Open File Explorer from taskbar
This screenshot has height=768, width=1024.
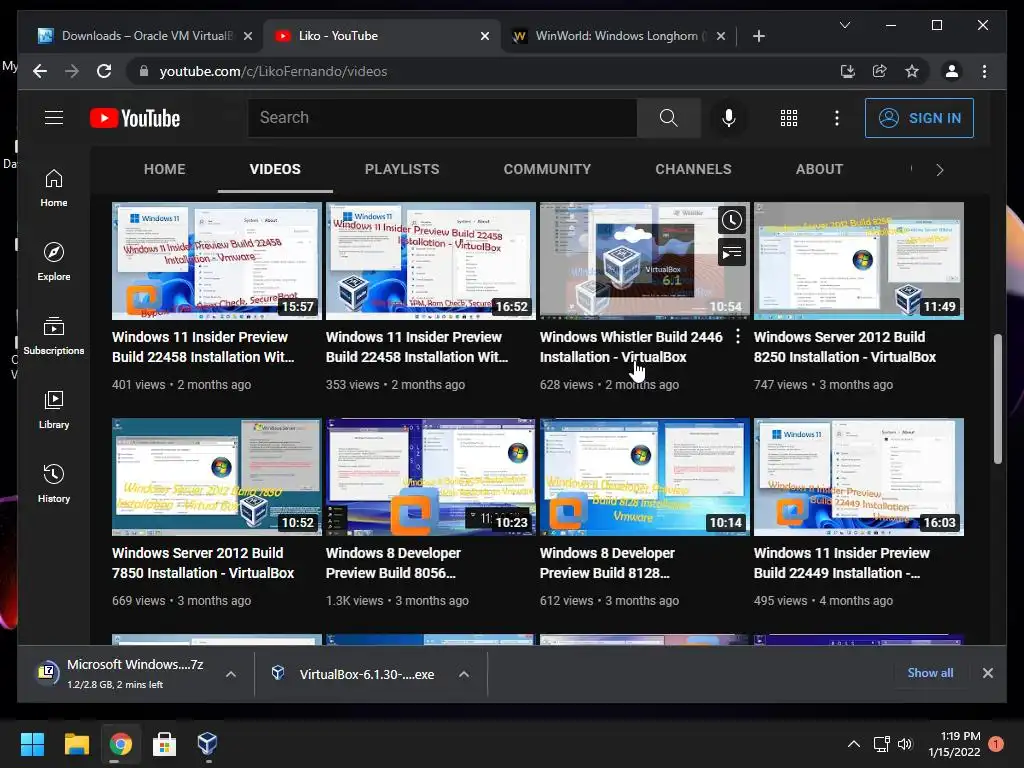point(76,743)
